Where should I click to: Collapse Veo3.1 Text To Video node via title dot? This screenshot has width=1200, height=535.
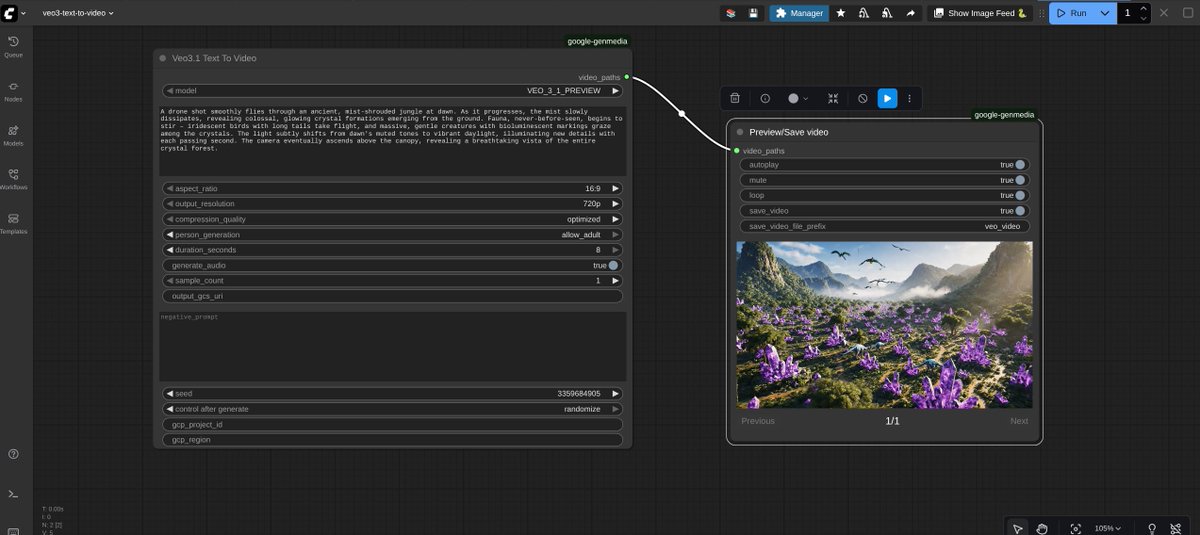[163, 58]
